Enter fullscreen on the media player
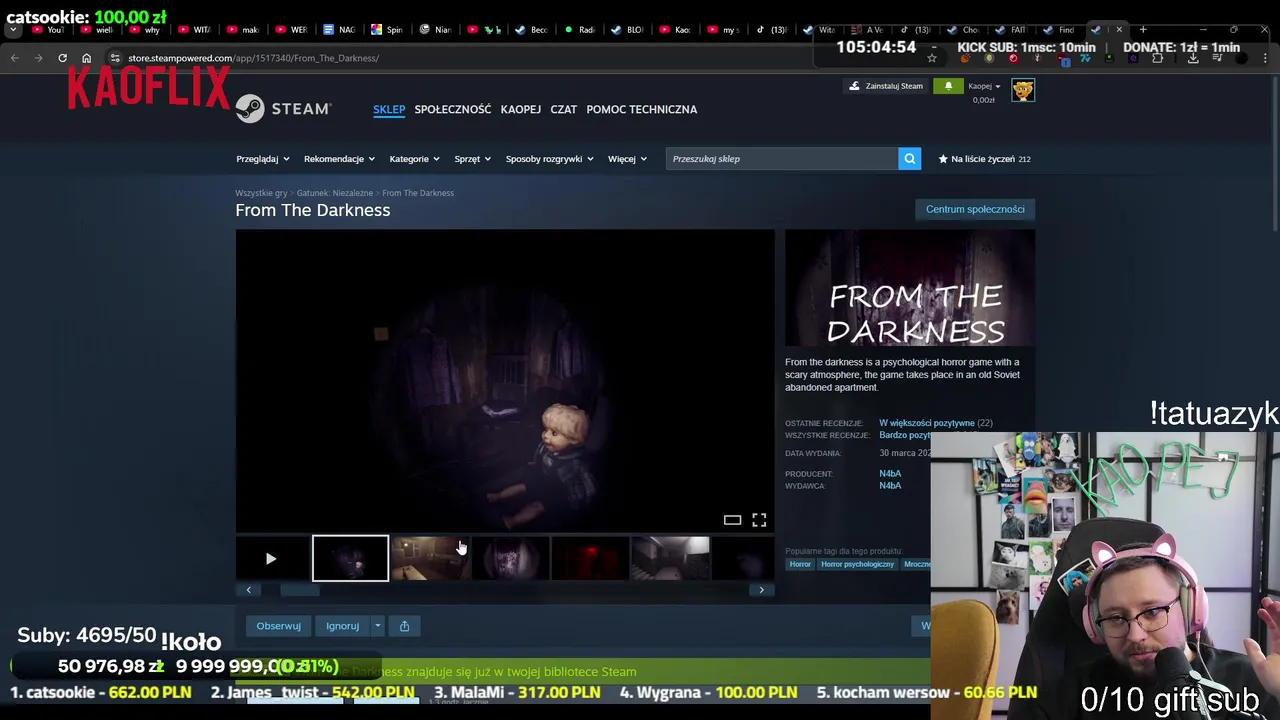The height and width of the screenshot is (720, 1280). [x=759, y=520]
